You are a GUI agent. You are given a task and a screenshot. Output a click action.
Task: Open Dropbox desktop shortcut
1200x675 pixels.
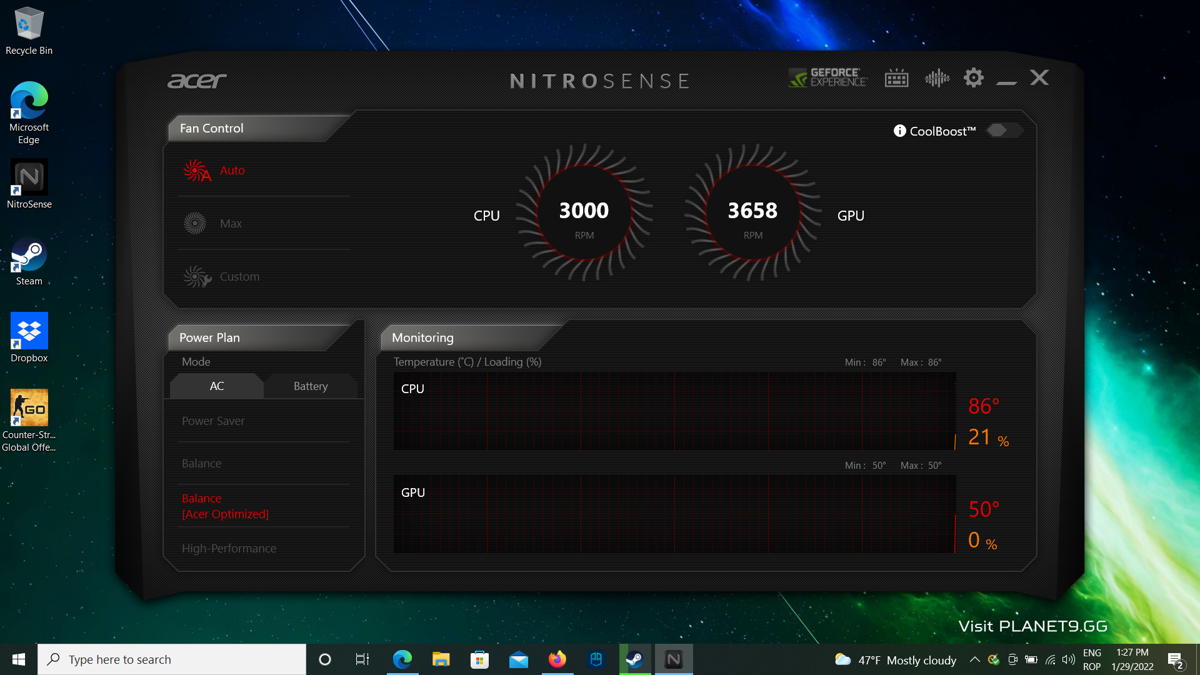(x=29, y=337)
